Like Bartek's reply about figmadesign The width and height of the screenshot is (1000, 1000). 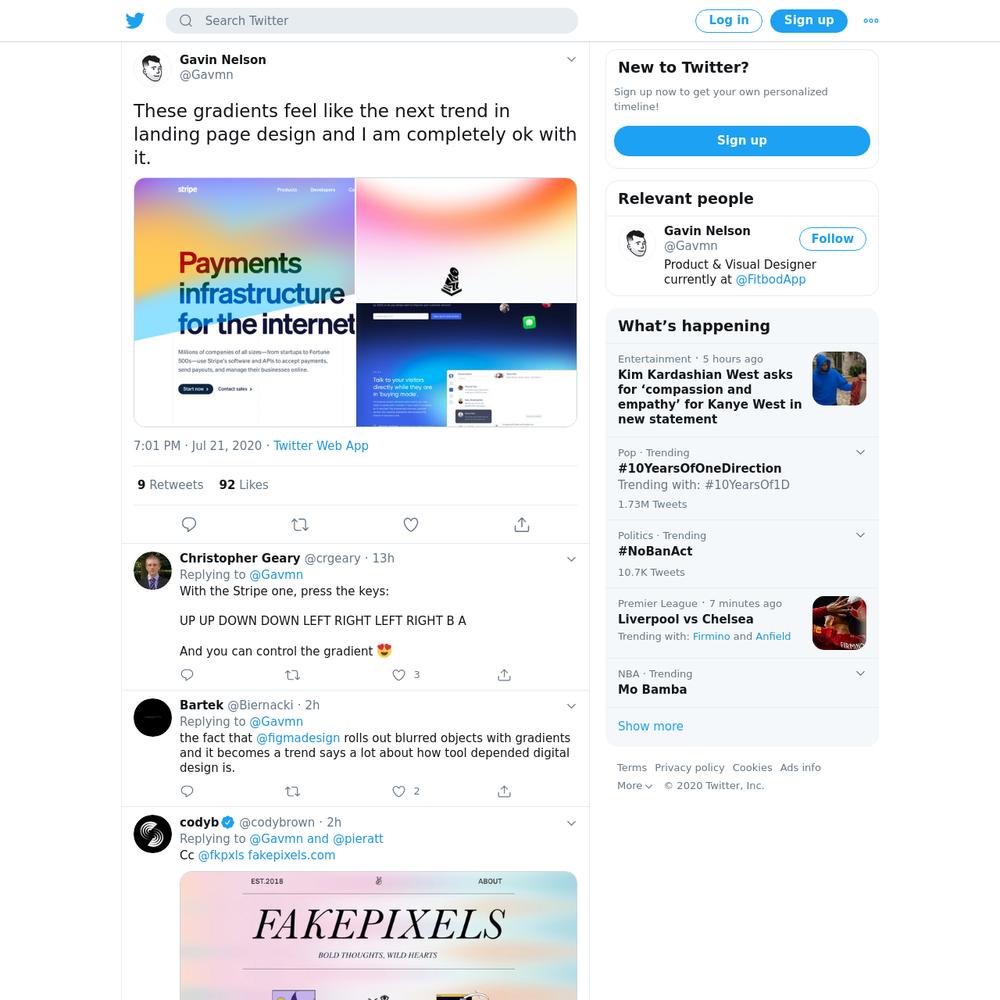(399, 791)
